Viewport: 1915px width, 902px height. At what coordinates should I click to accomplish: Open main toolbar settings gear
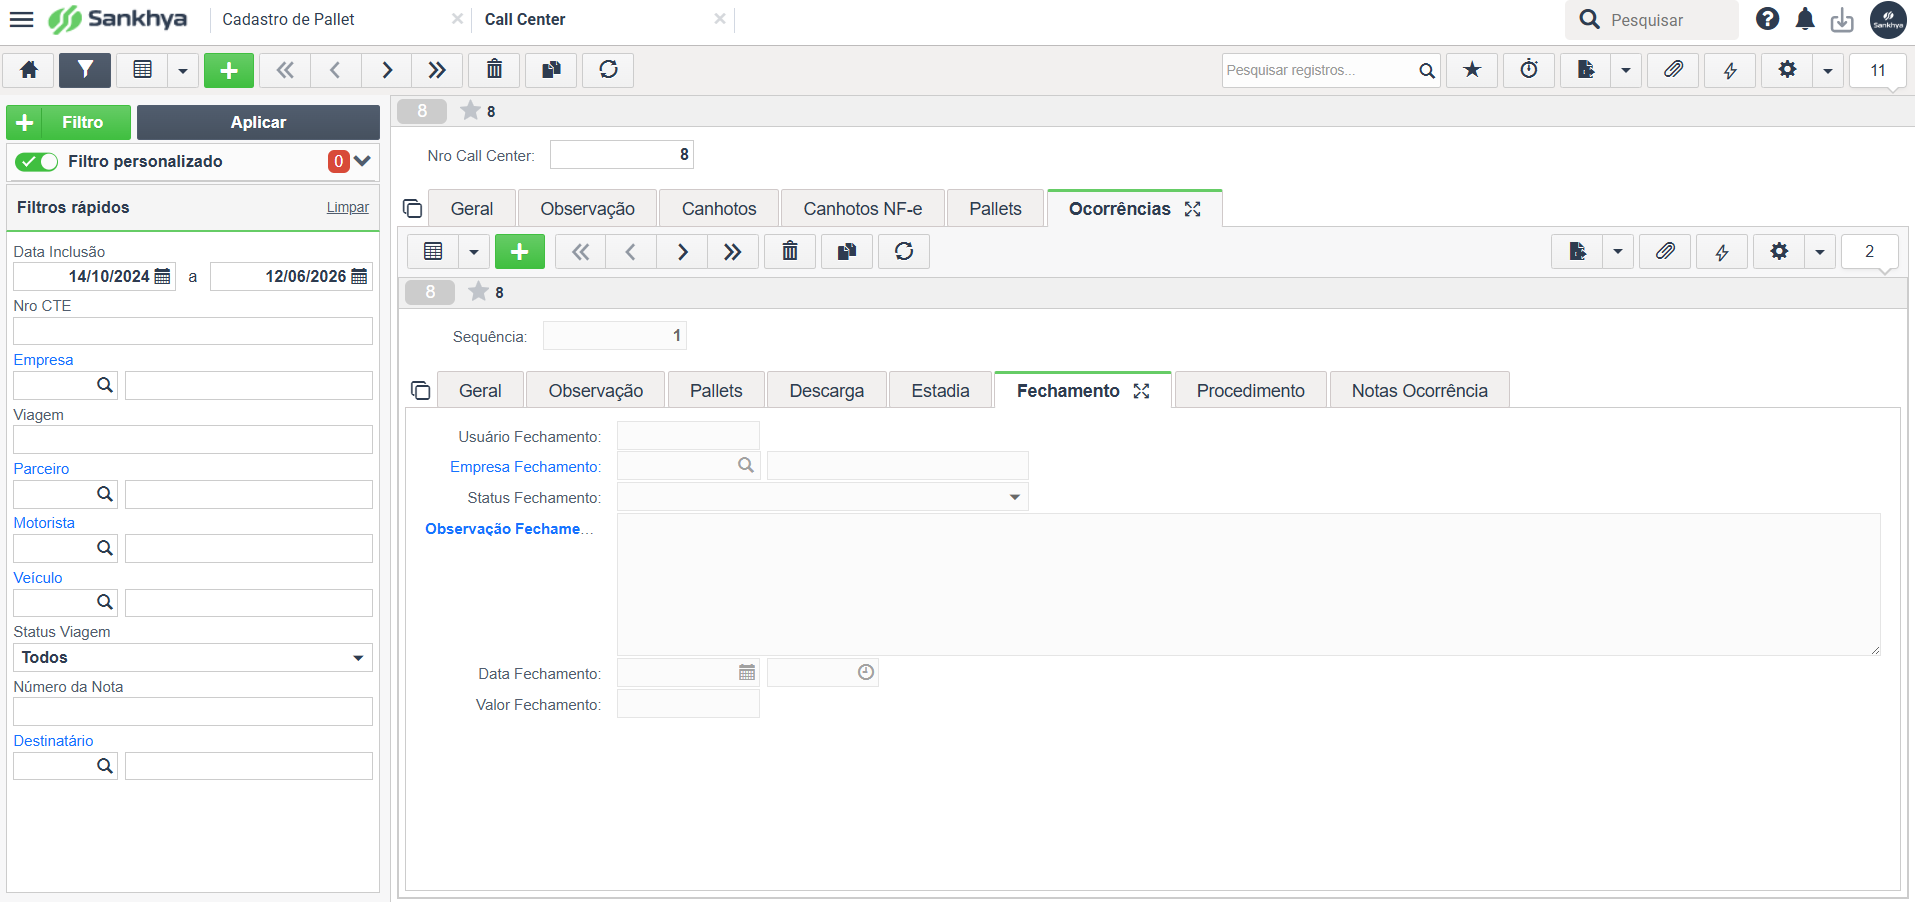tap(1787, 70)
